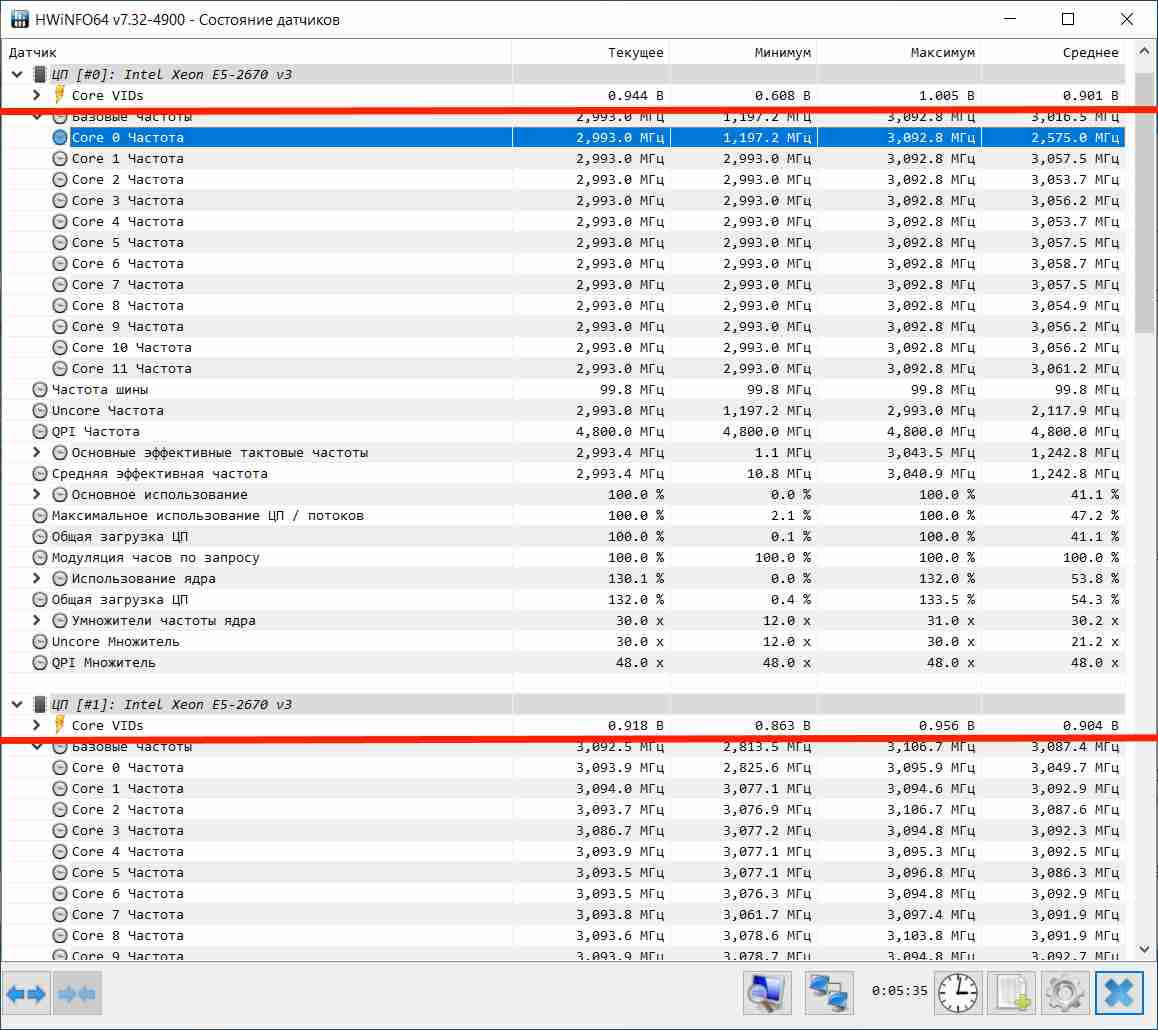Click chip icon of ЦП [#0] header

point(40,75)
